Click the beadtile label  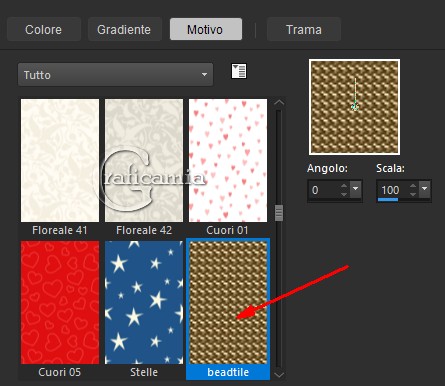(228, 372)
